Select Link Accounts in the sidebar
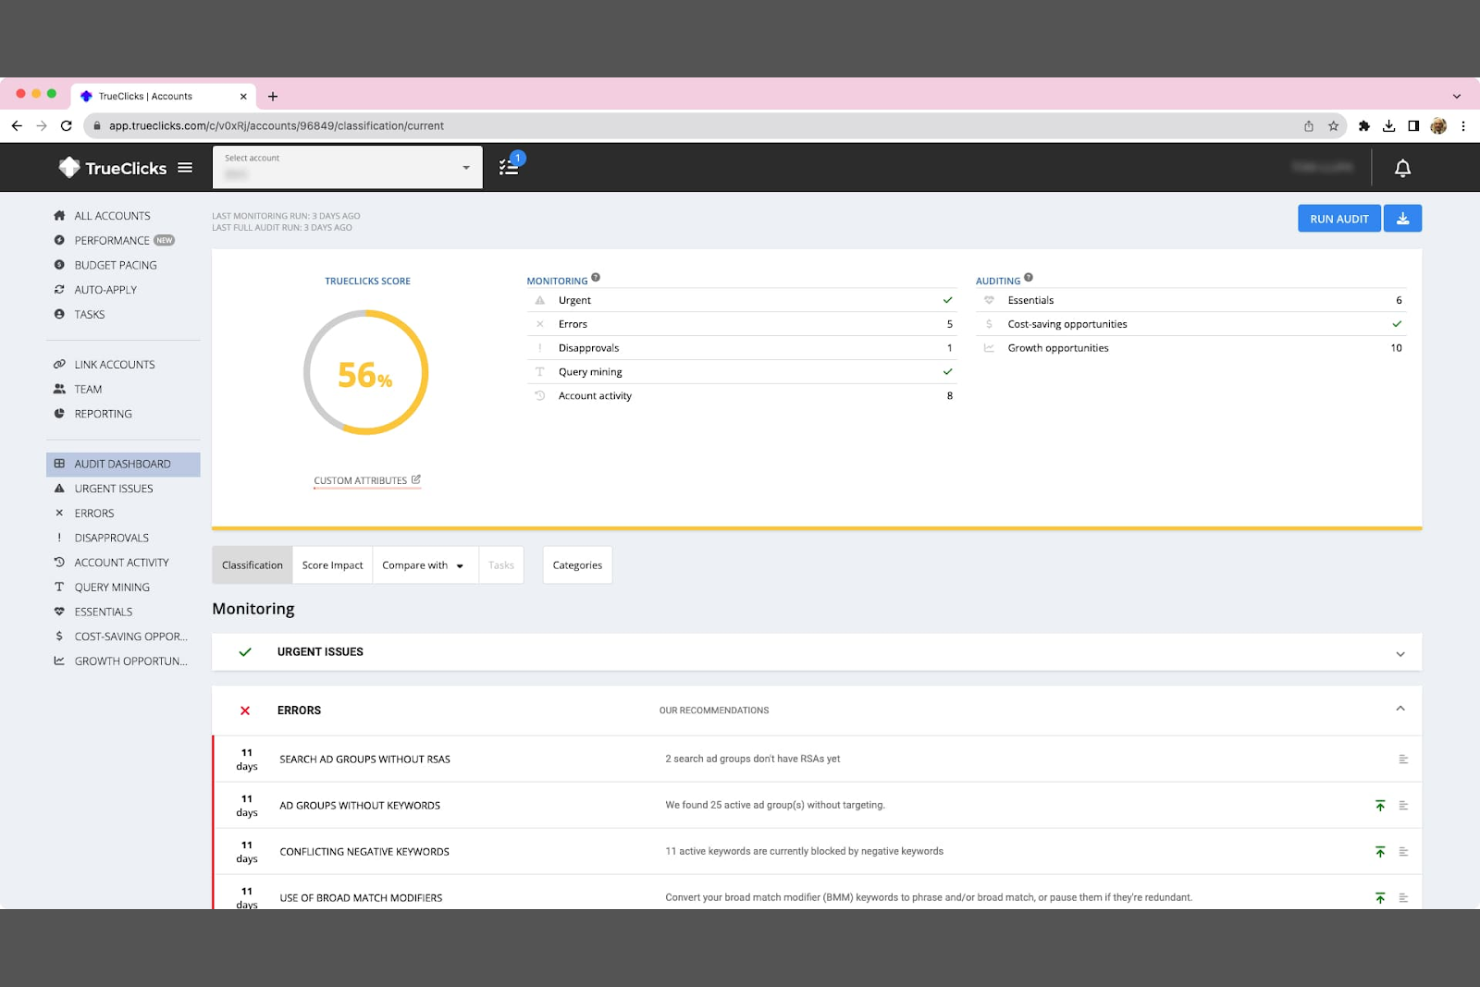1480x987 pixels. [x=114, y=364]
